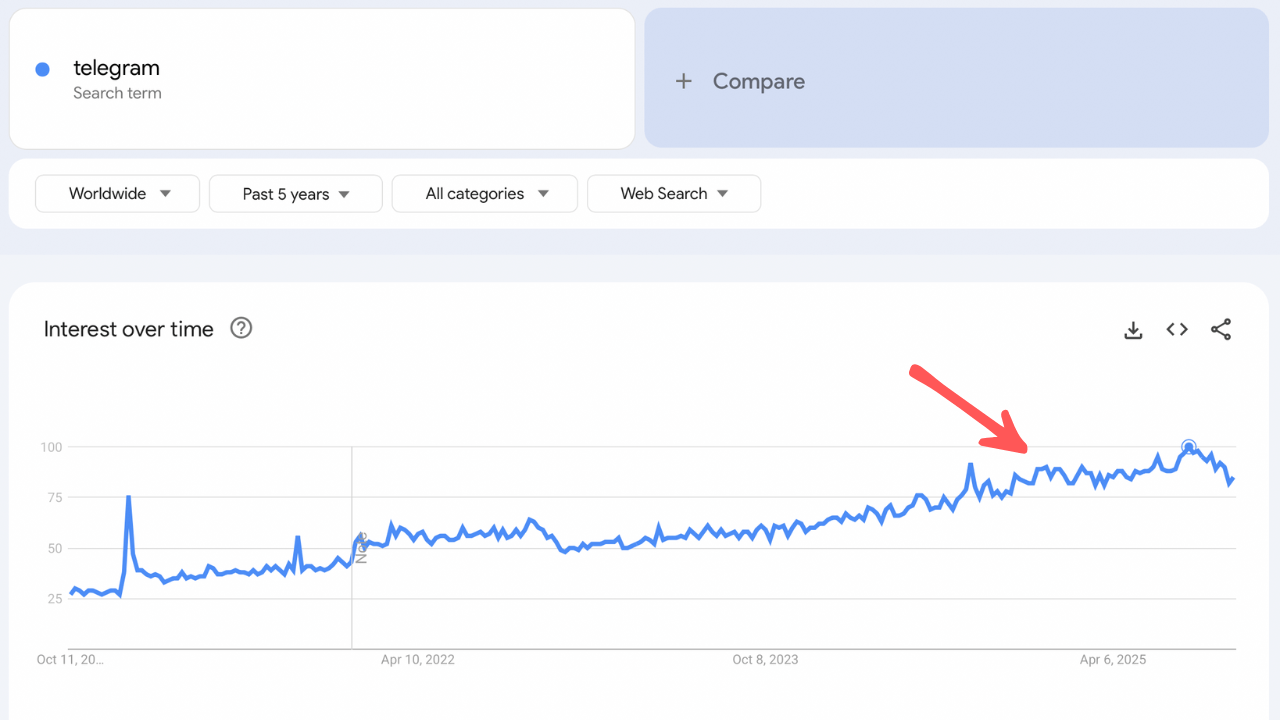Edit the telegram search term
1280x720 pixels.
point(116,69)
